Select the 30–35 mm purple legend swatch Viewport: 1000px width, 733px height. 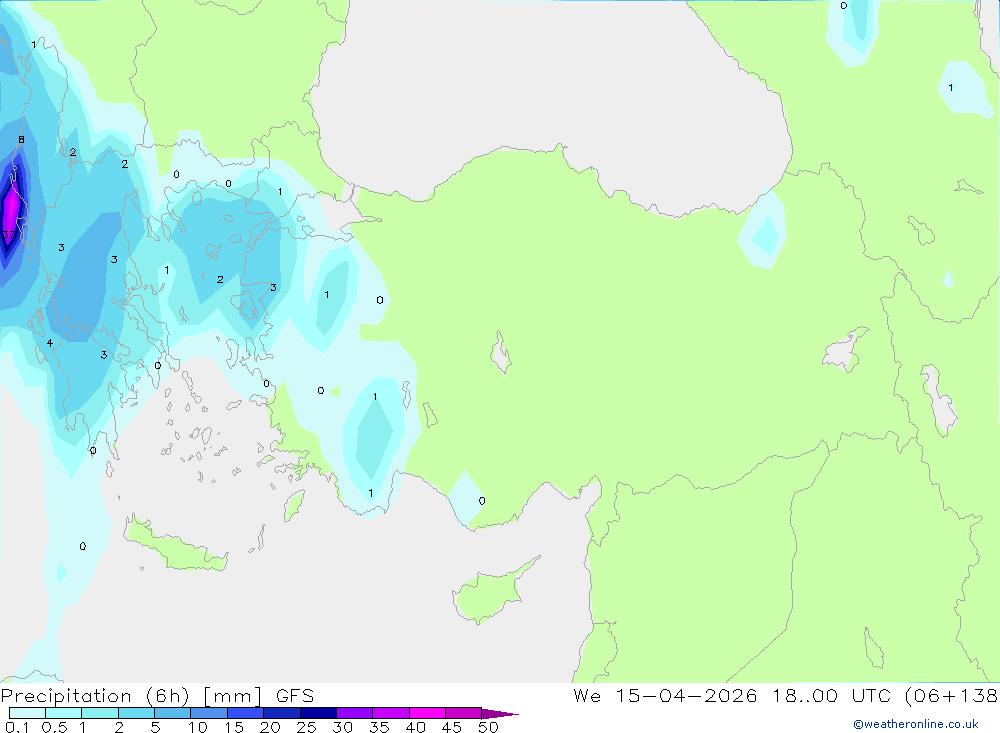click(354, 713)
